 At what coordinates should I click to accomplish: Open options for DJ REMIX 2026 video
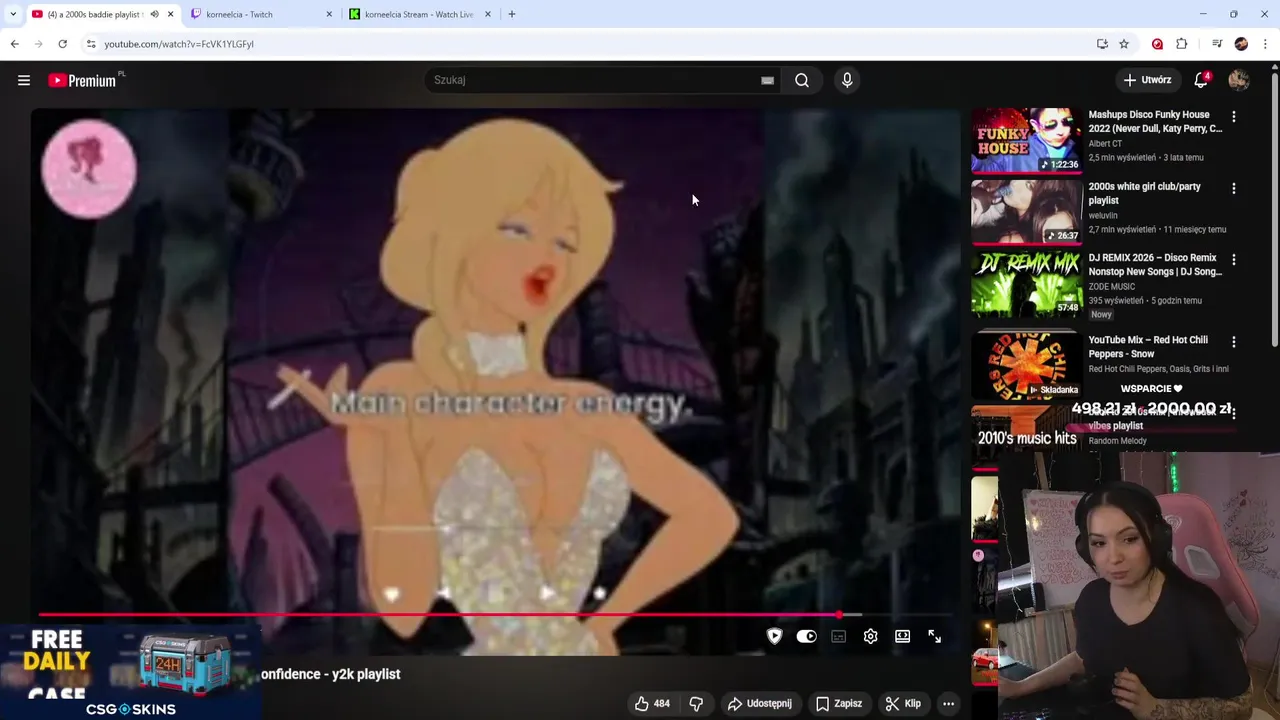pos(1233,260)
